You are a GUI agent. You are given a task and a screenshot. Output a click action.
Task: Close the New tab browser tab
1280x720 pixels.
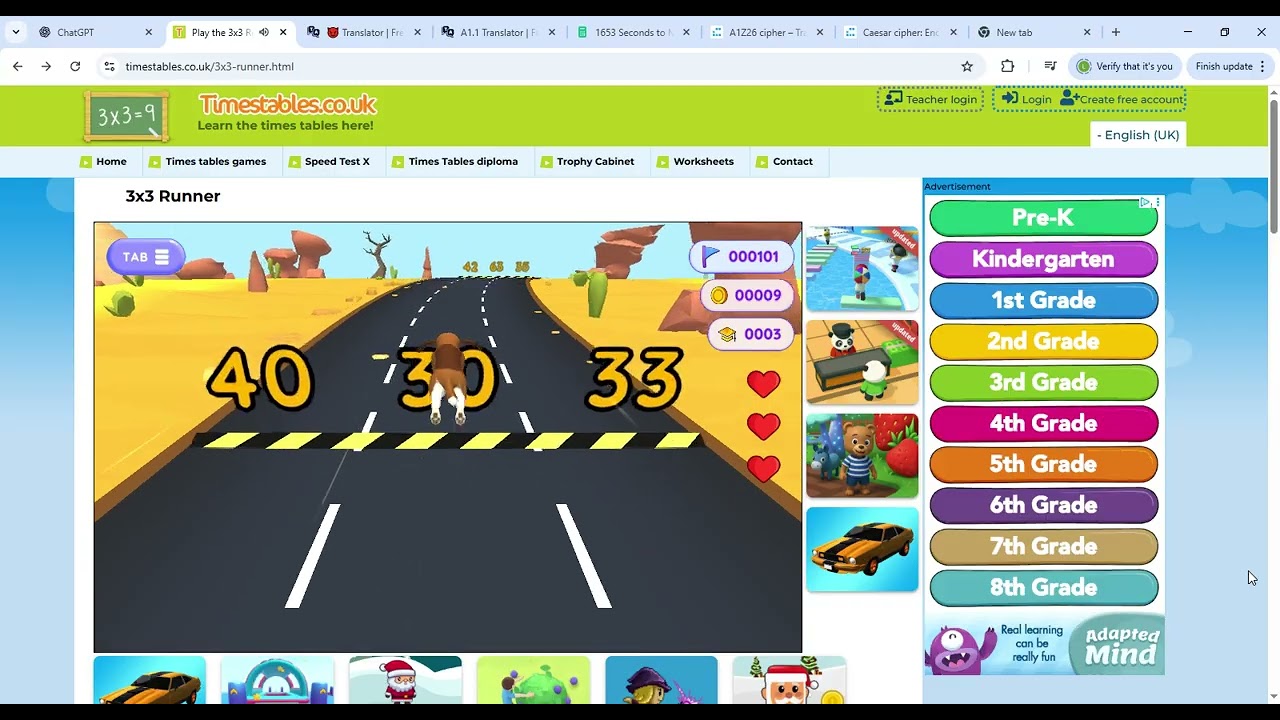click(x=1087, y=32)
